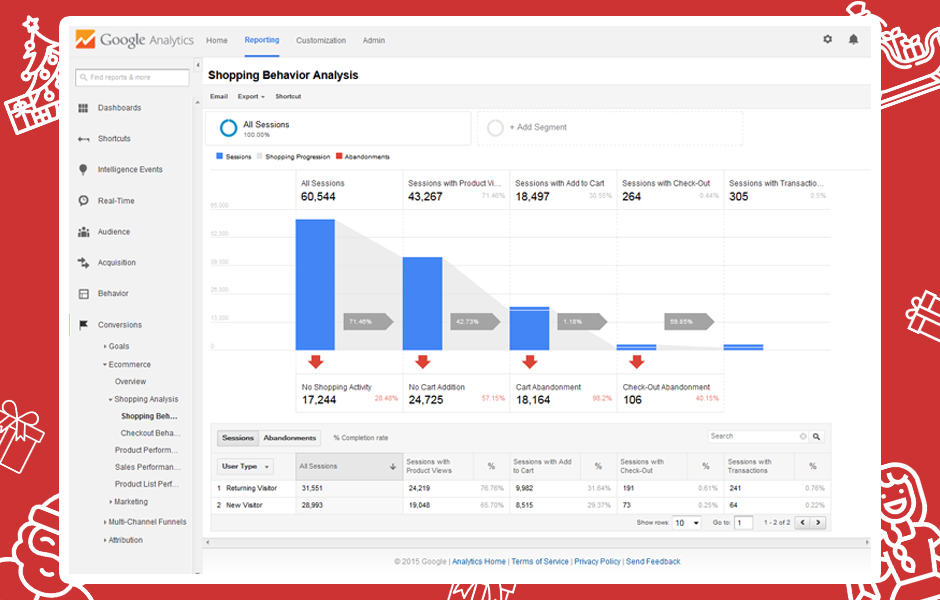The height and width of the screenshot is (600, 940).
Task: Click the red arrow above Check-Out Abandonment
Action: [637, 361]
